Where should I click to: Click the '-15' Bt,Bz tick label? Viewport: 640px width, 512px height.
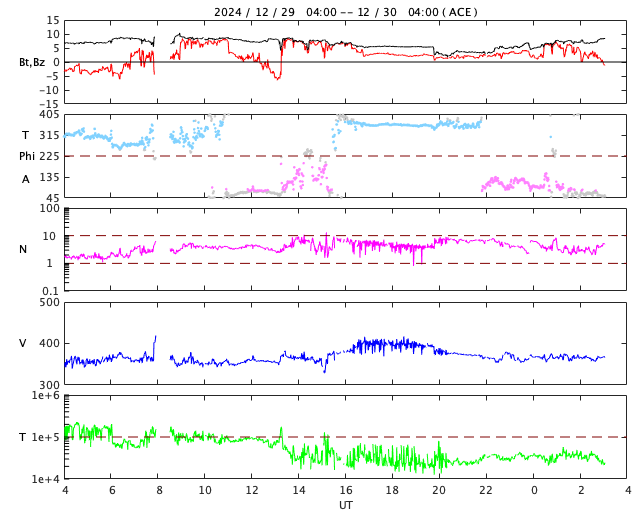tap(49, 103)
